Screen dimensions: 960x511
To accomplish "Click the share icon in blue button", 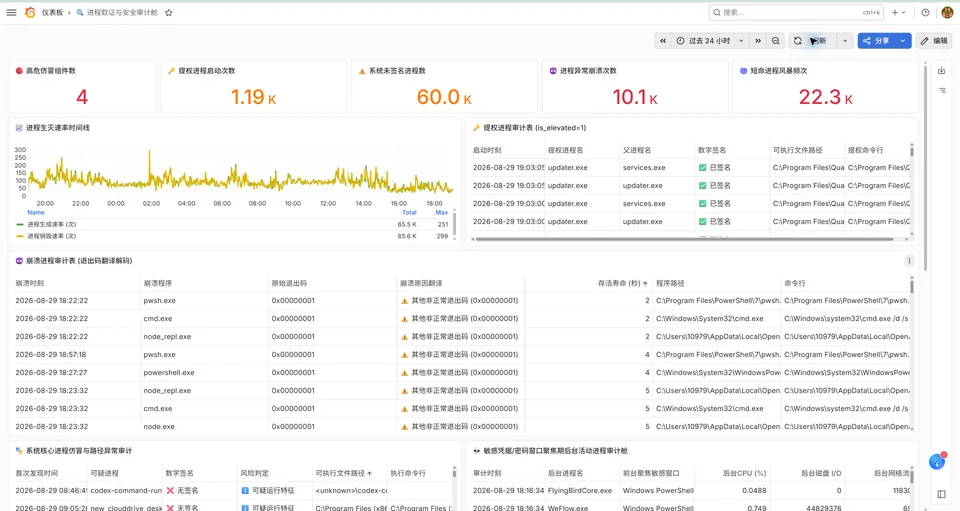I will (866, 41).
